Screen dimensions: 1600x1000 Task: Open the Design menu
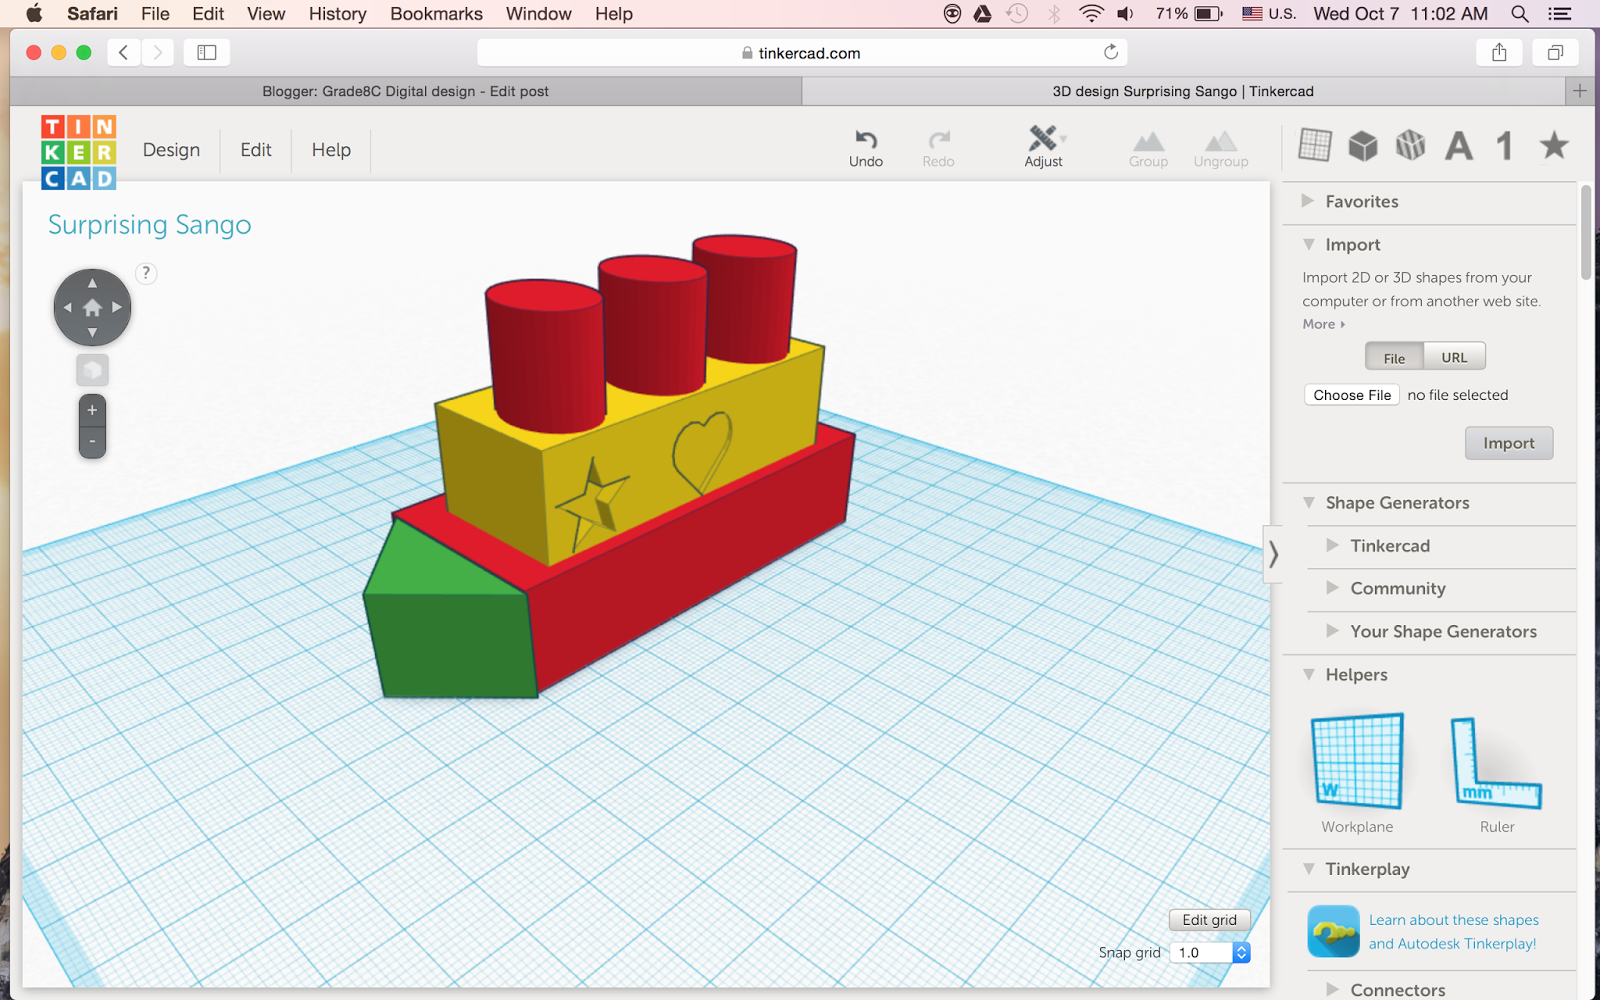(x=171, y=150)
